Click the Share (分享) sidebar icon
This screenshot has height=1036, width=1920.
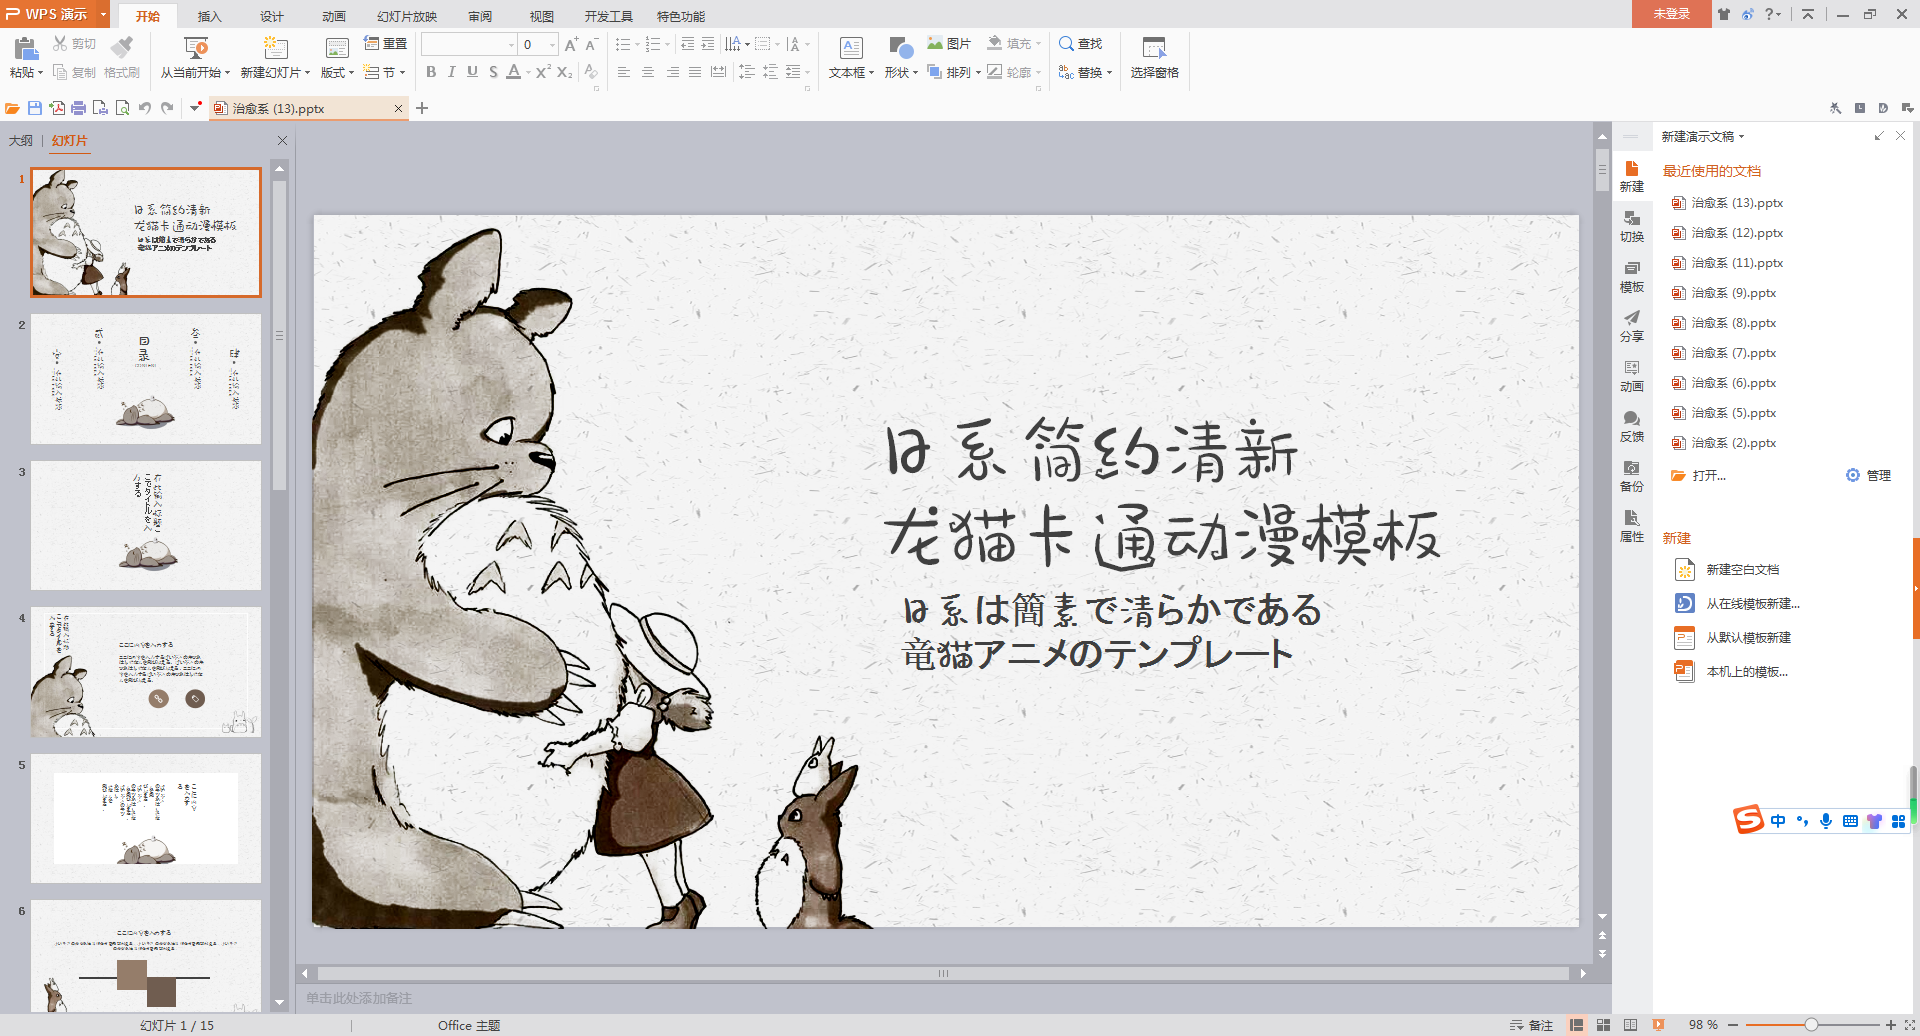pos(1632,326)
